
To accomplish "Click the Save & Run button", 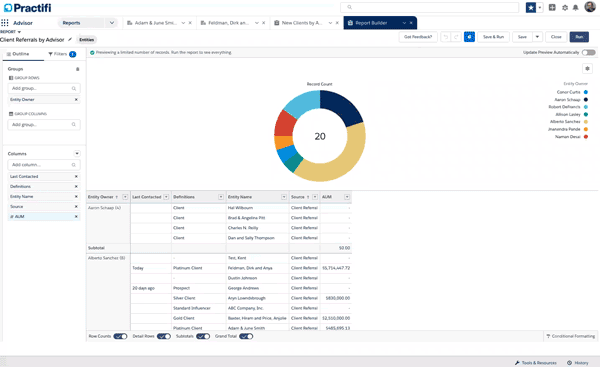I will pyautogui.click(x=493, y=37).
